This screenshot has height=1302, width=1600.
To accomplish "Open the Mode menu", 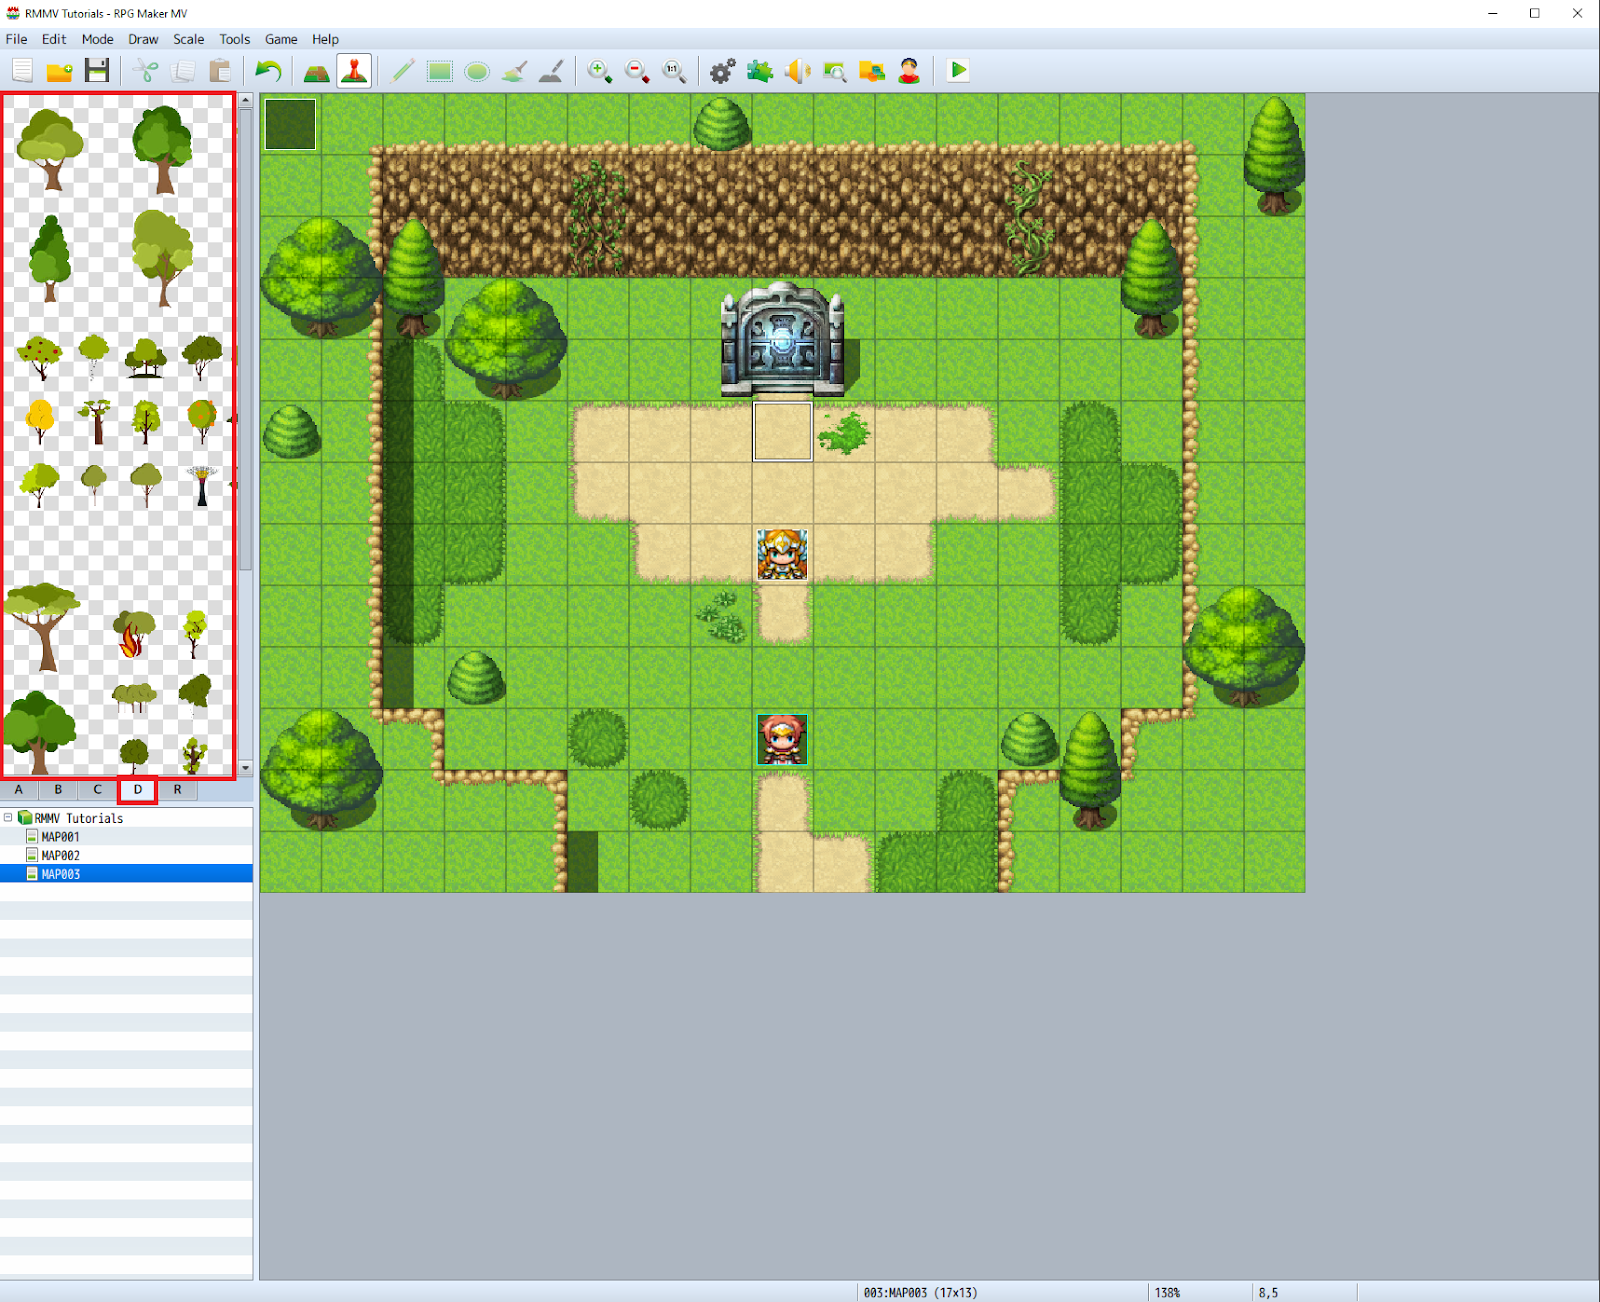I will [x=97, y=39].
